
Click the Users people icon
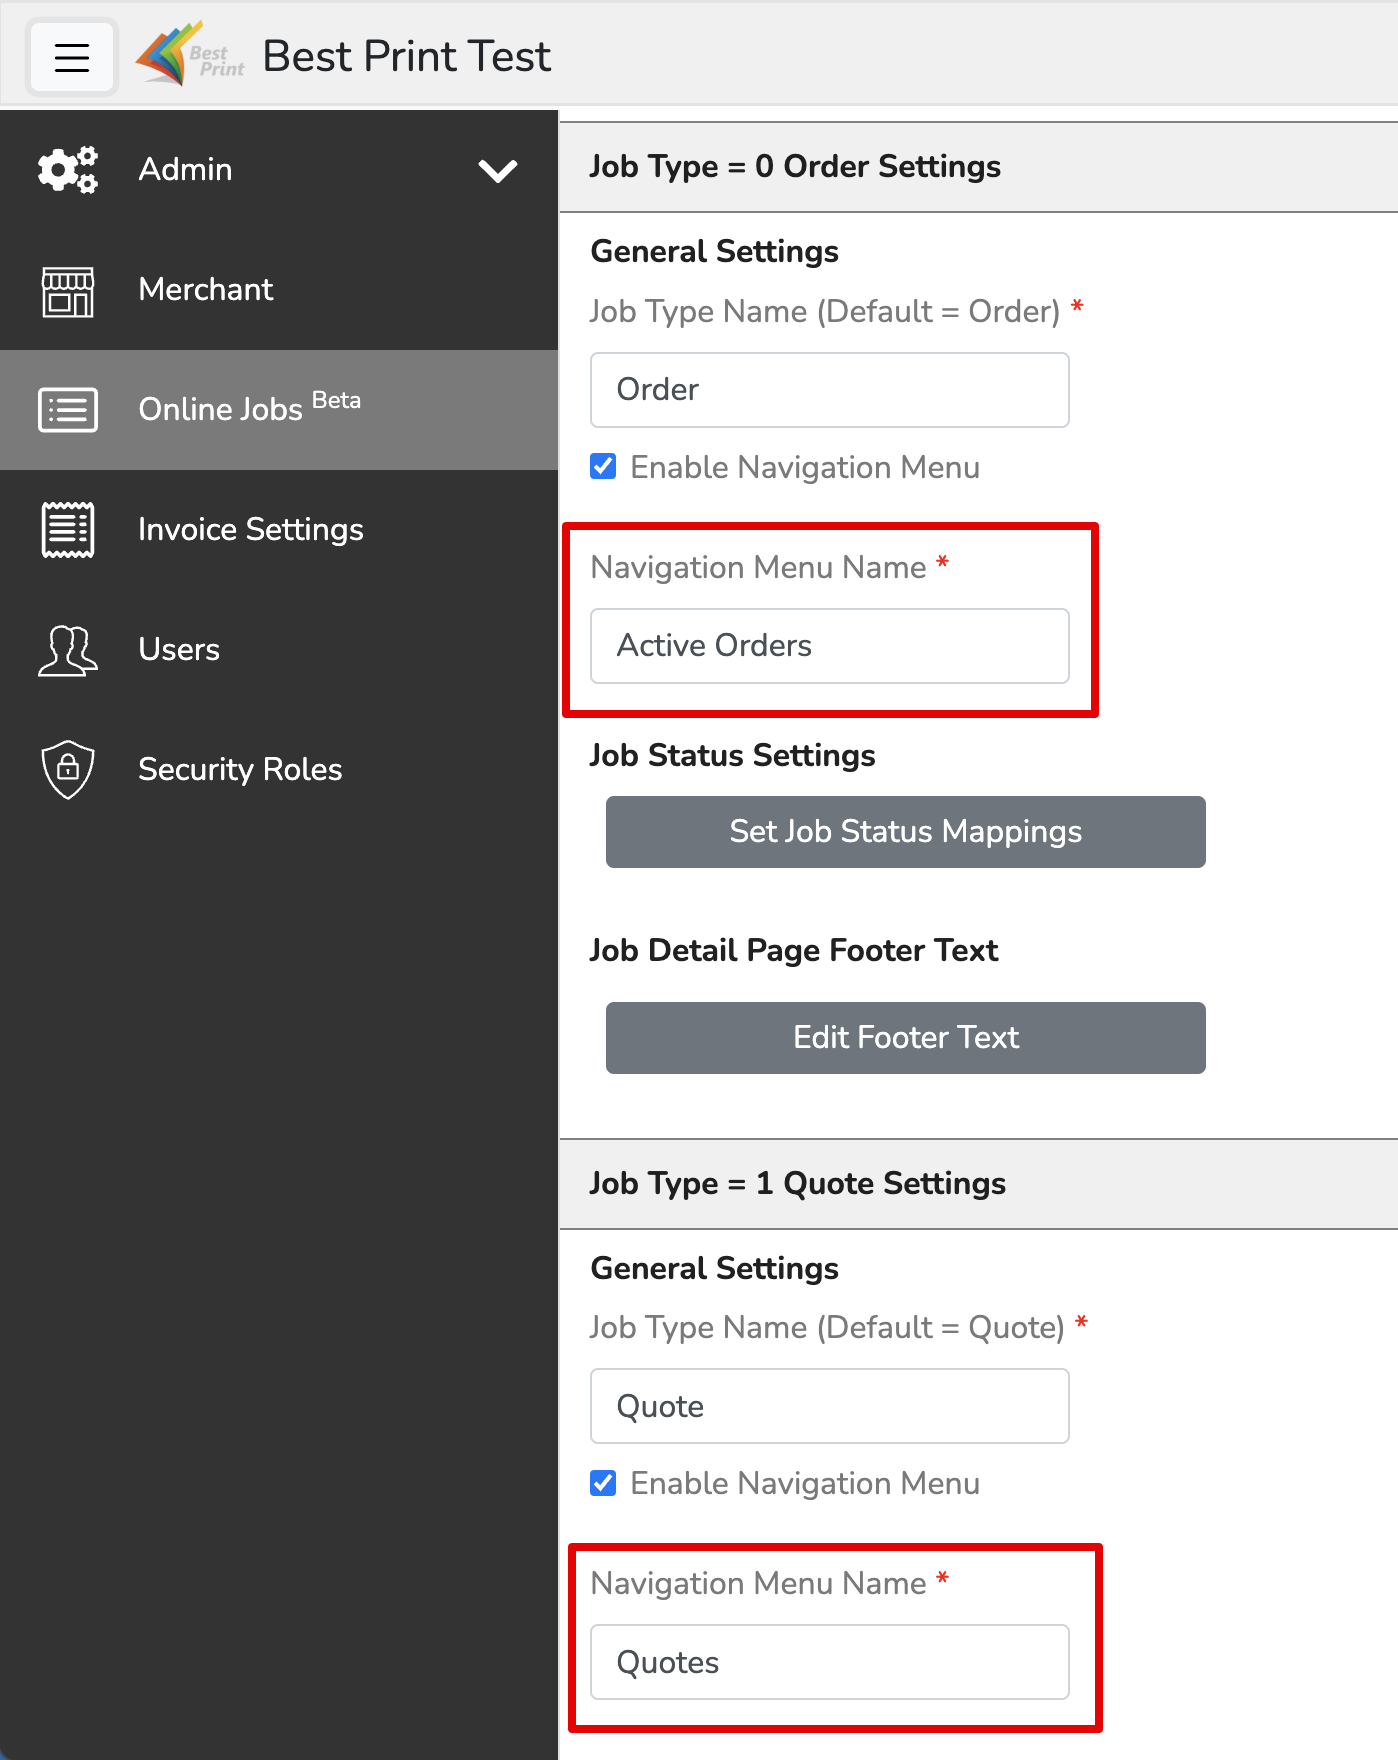tap(68, 650)
